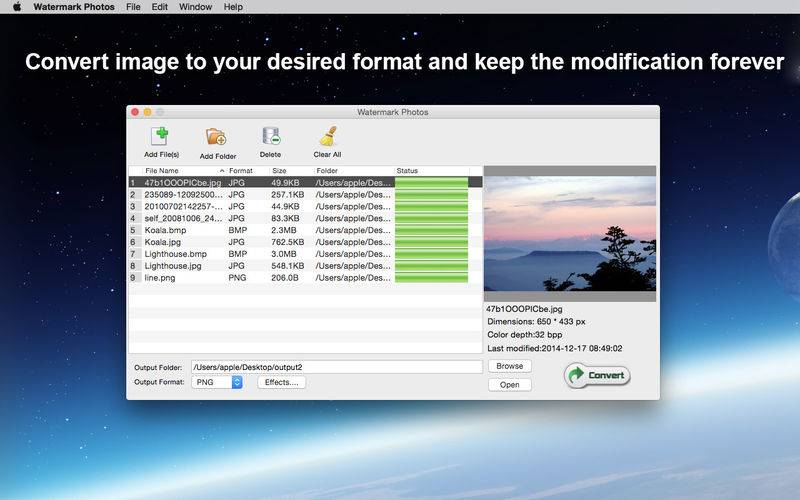Click the 2.3MB size cell

pyautogui.click(x=284, y=230)
